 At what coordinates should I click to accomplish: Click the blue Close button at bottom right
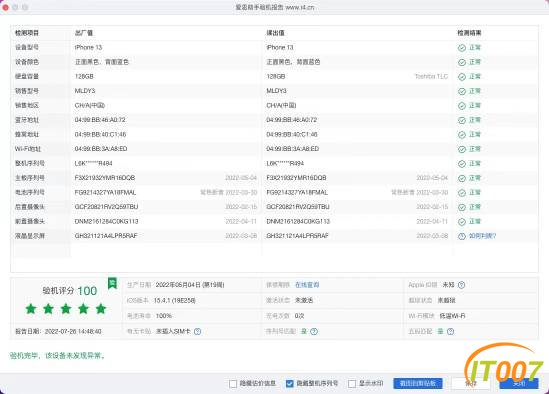519,383
